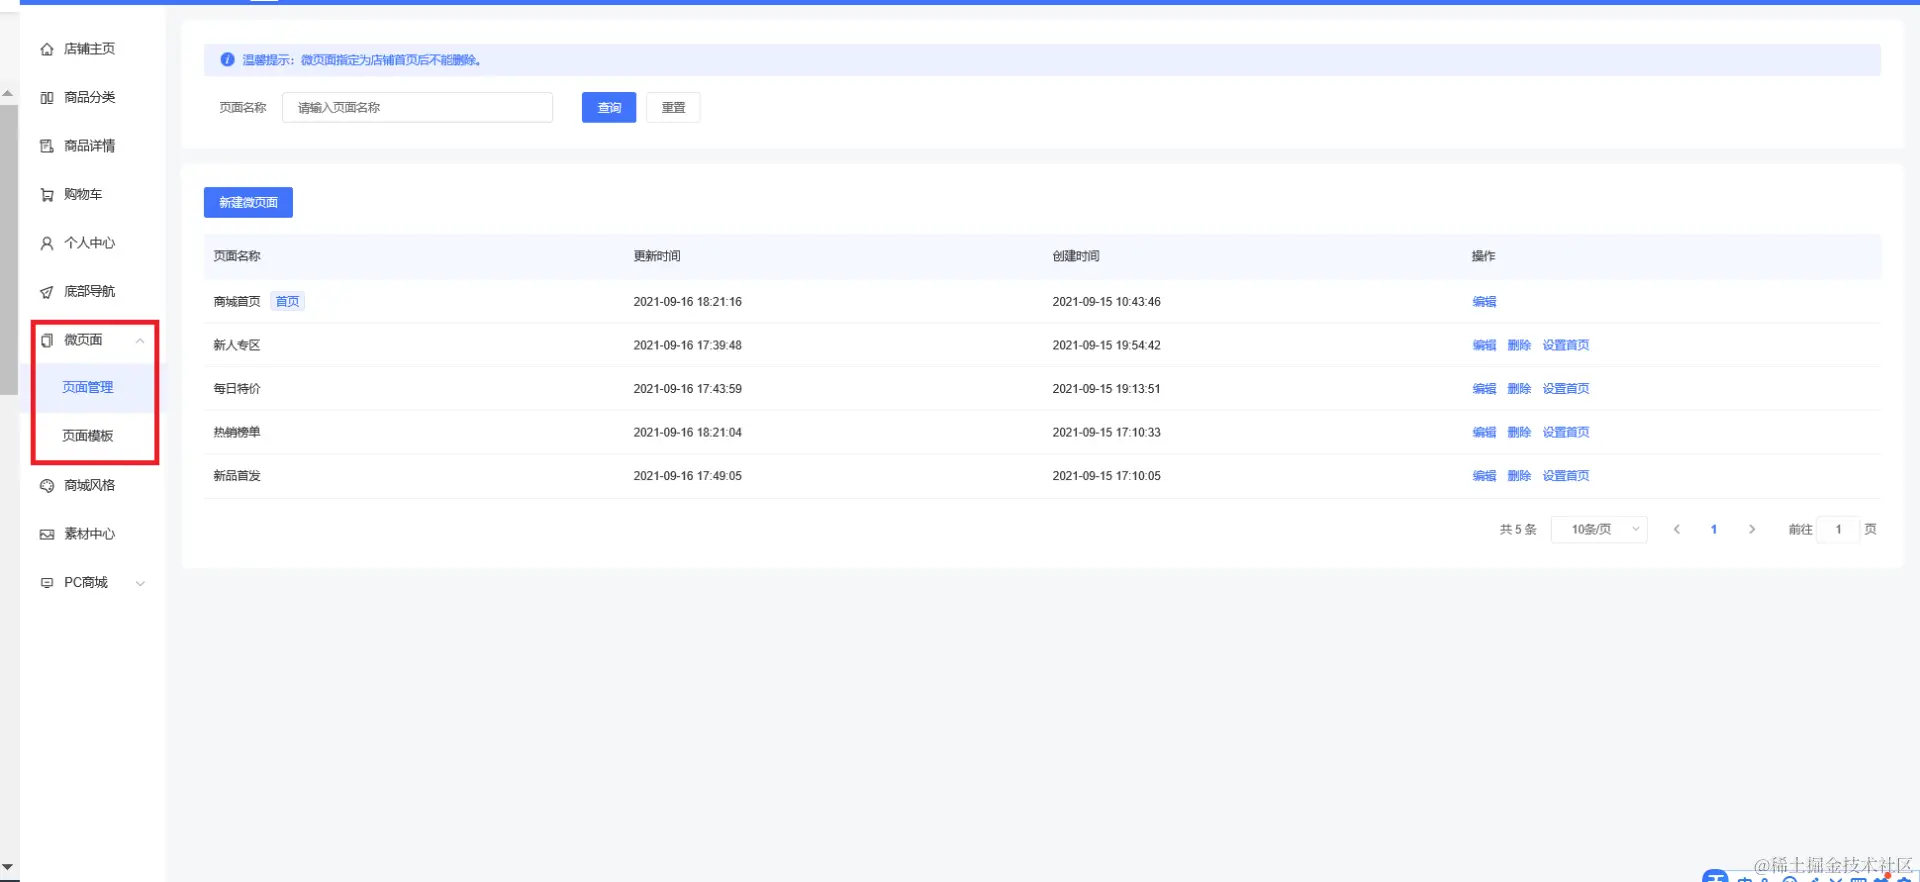The height and width of the screenshot is (882, 1920).
Task: Edit the 新人专区 row
Action: click(x=1484, y=345)
